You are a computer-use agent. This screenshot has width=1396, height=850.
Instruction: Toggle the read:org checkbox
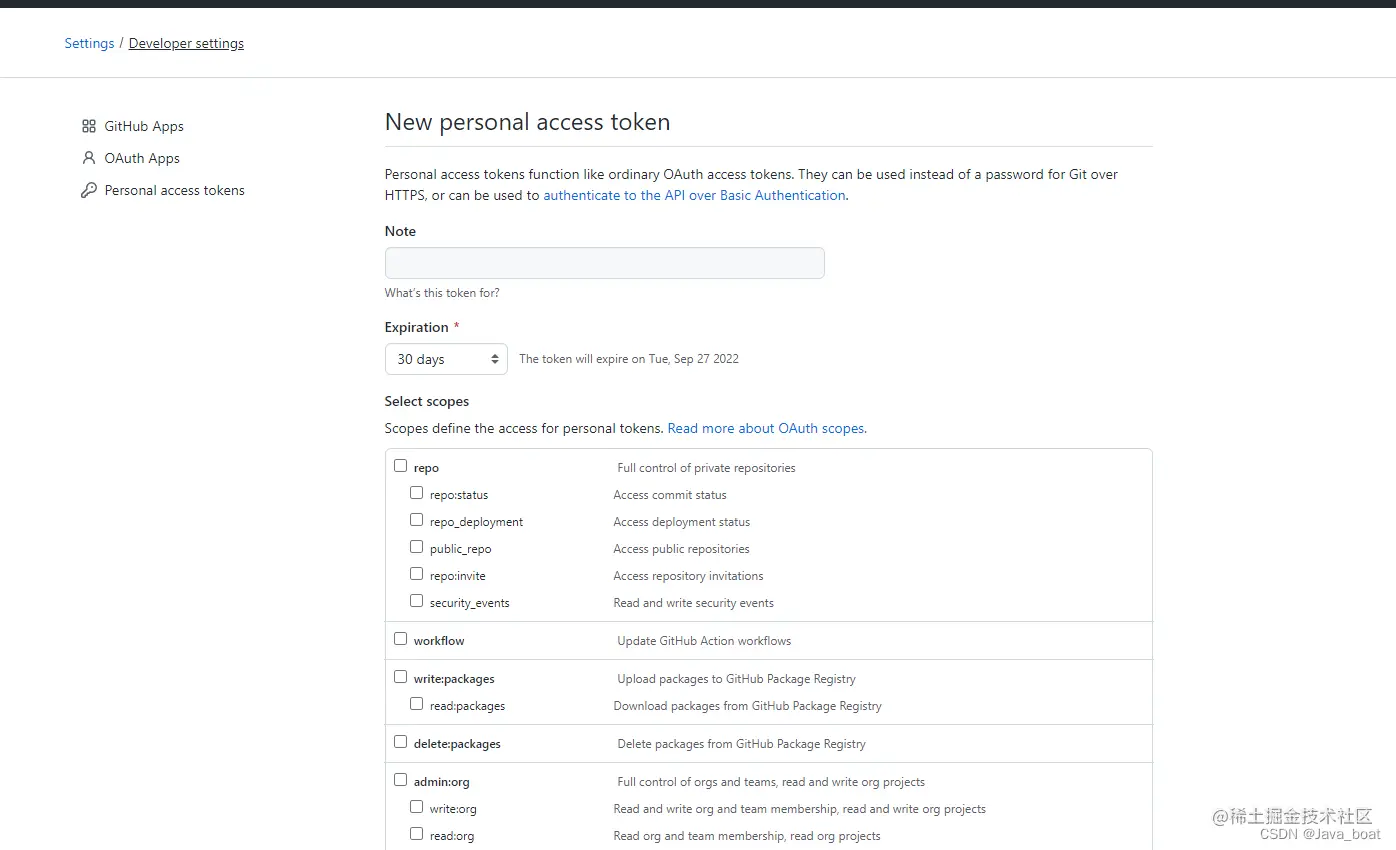tap(417, 834)
